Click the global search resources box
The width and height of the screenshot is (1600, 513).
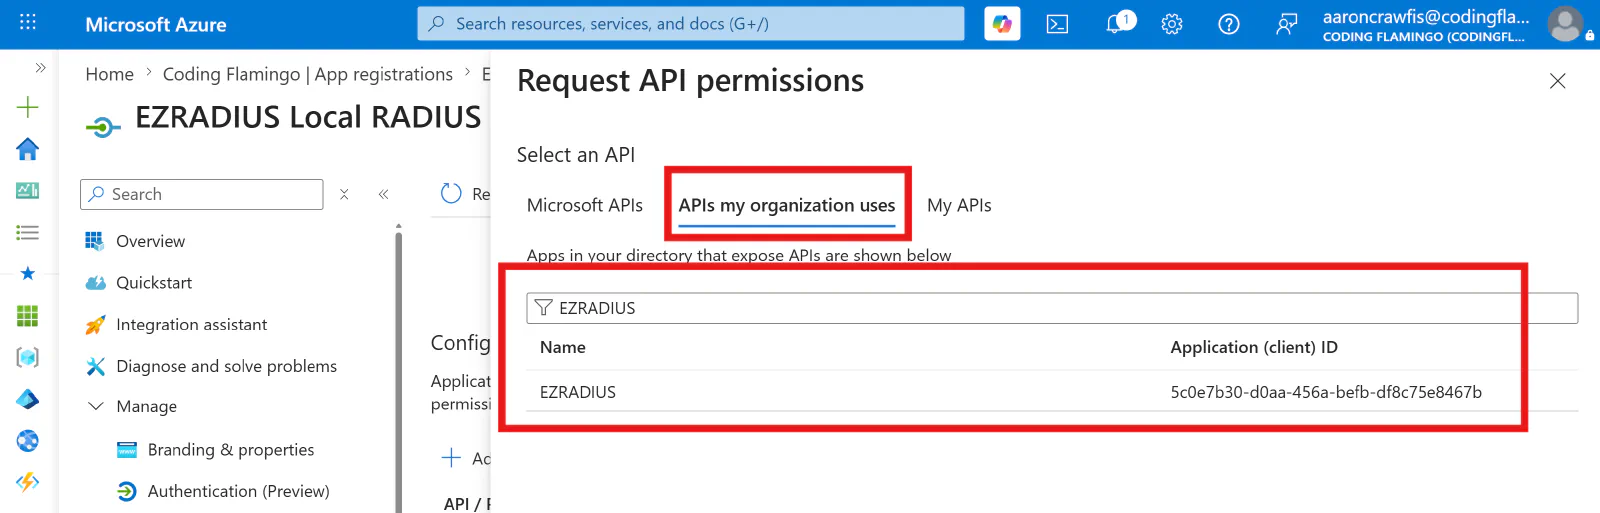coord(691,24)
